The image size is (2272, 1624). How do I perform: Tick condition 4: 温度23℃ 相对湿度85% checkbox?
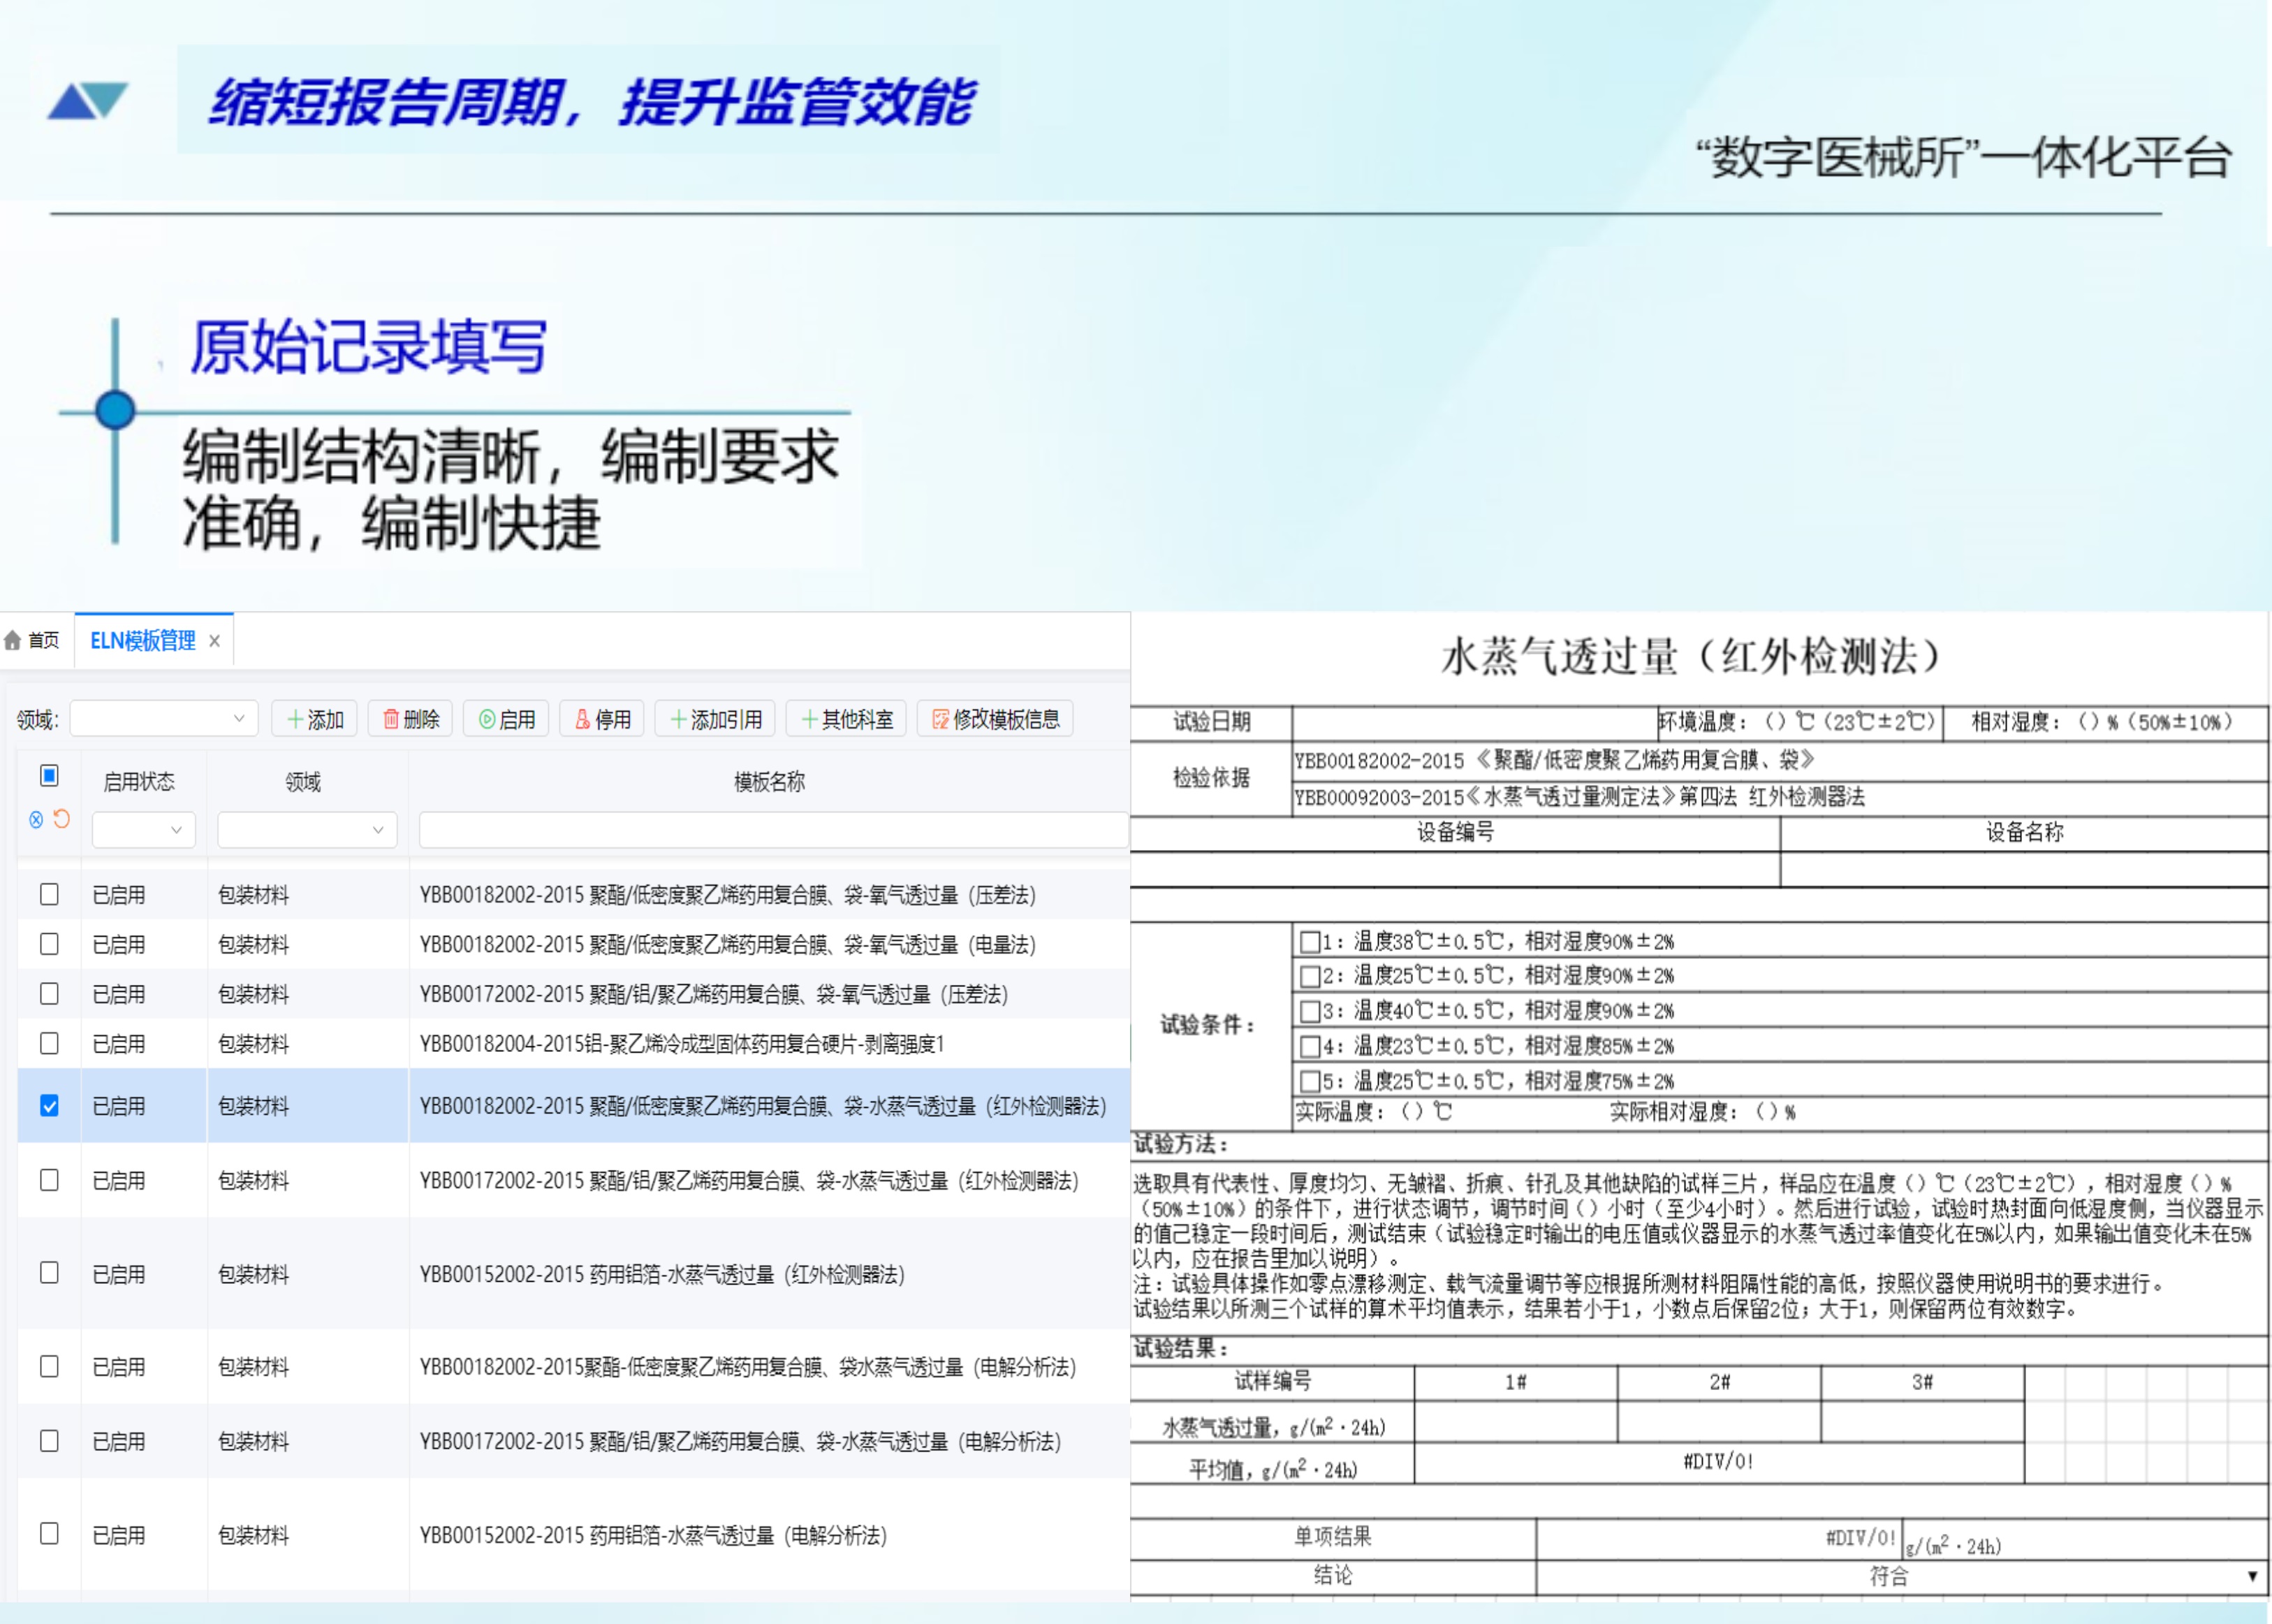click(1309, 1046)
